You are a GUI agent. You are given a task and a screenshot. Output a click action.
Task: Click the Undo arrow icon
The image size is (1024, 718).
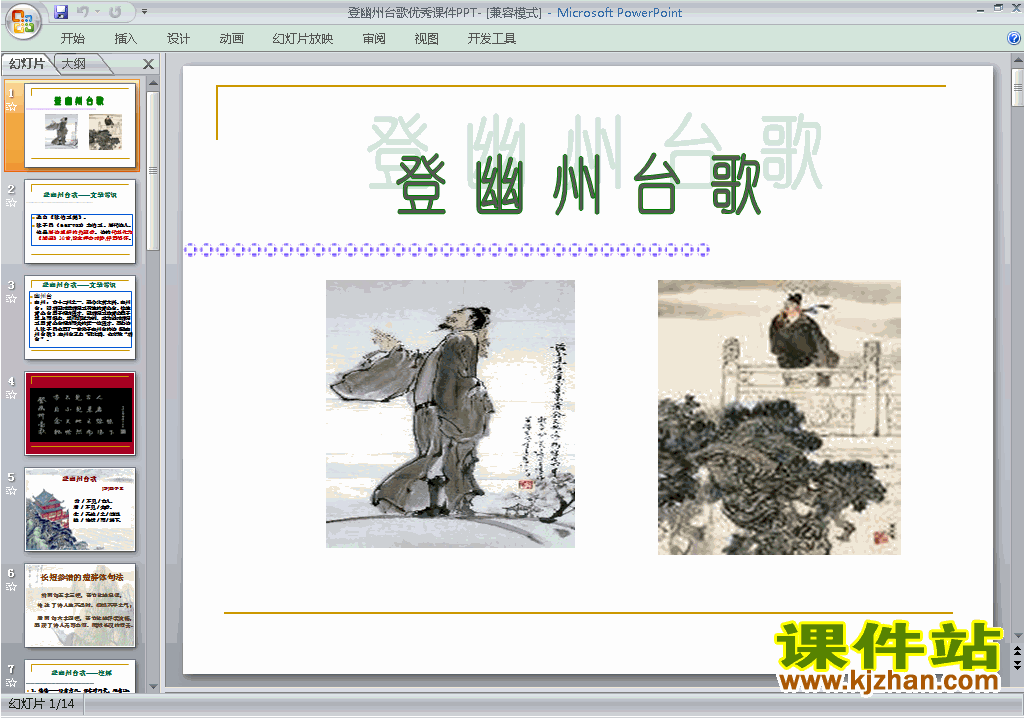coord(82,12)
